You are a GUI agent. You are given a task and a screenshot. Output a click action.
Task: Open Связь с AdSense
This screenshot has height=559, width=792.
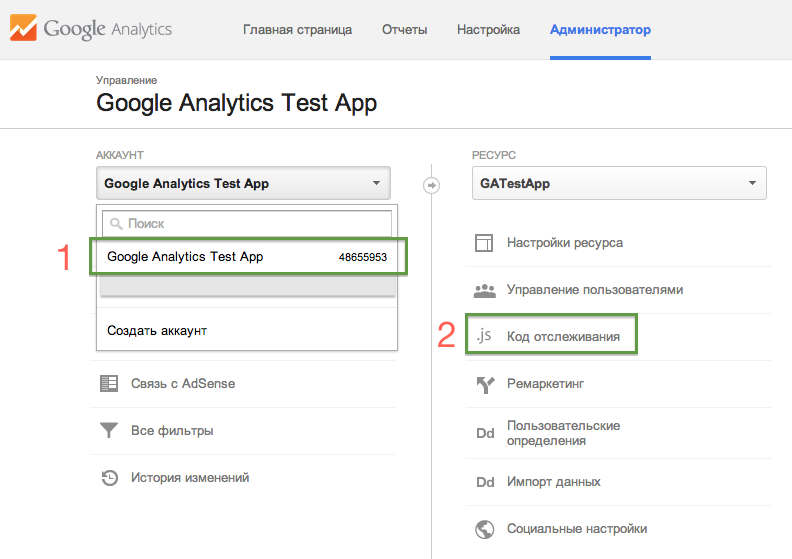tap(183, 384)
